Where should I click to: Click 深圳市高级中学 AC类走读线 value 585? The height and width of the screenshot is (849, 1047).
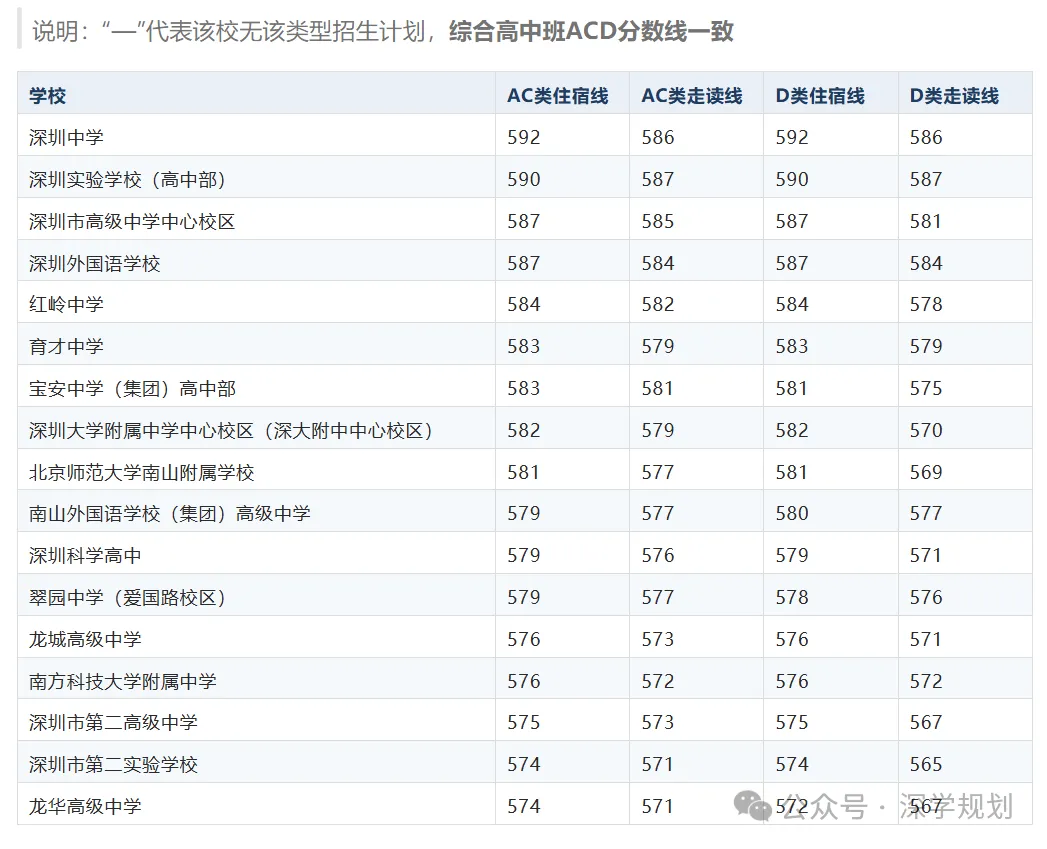[658, 222]
